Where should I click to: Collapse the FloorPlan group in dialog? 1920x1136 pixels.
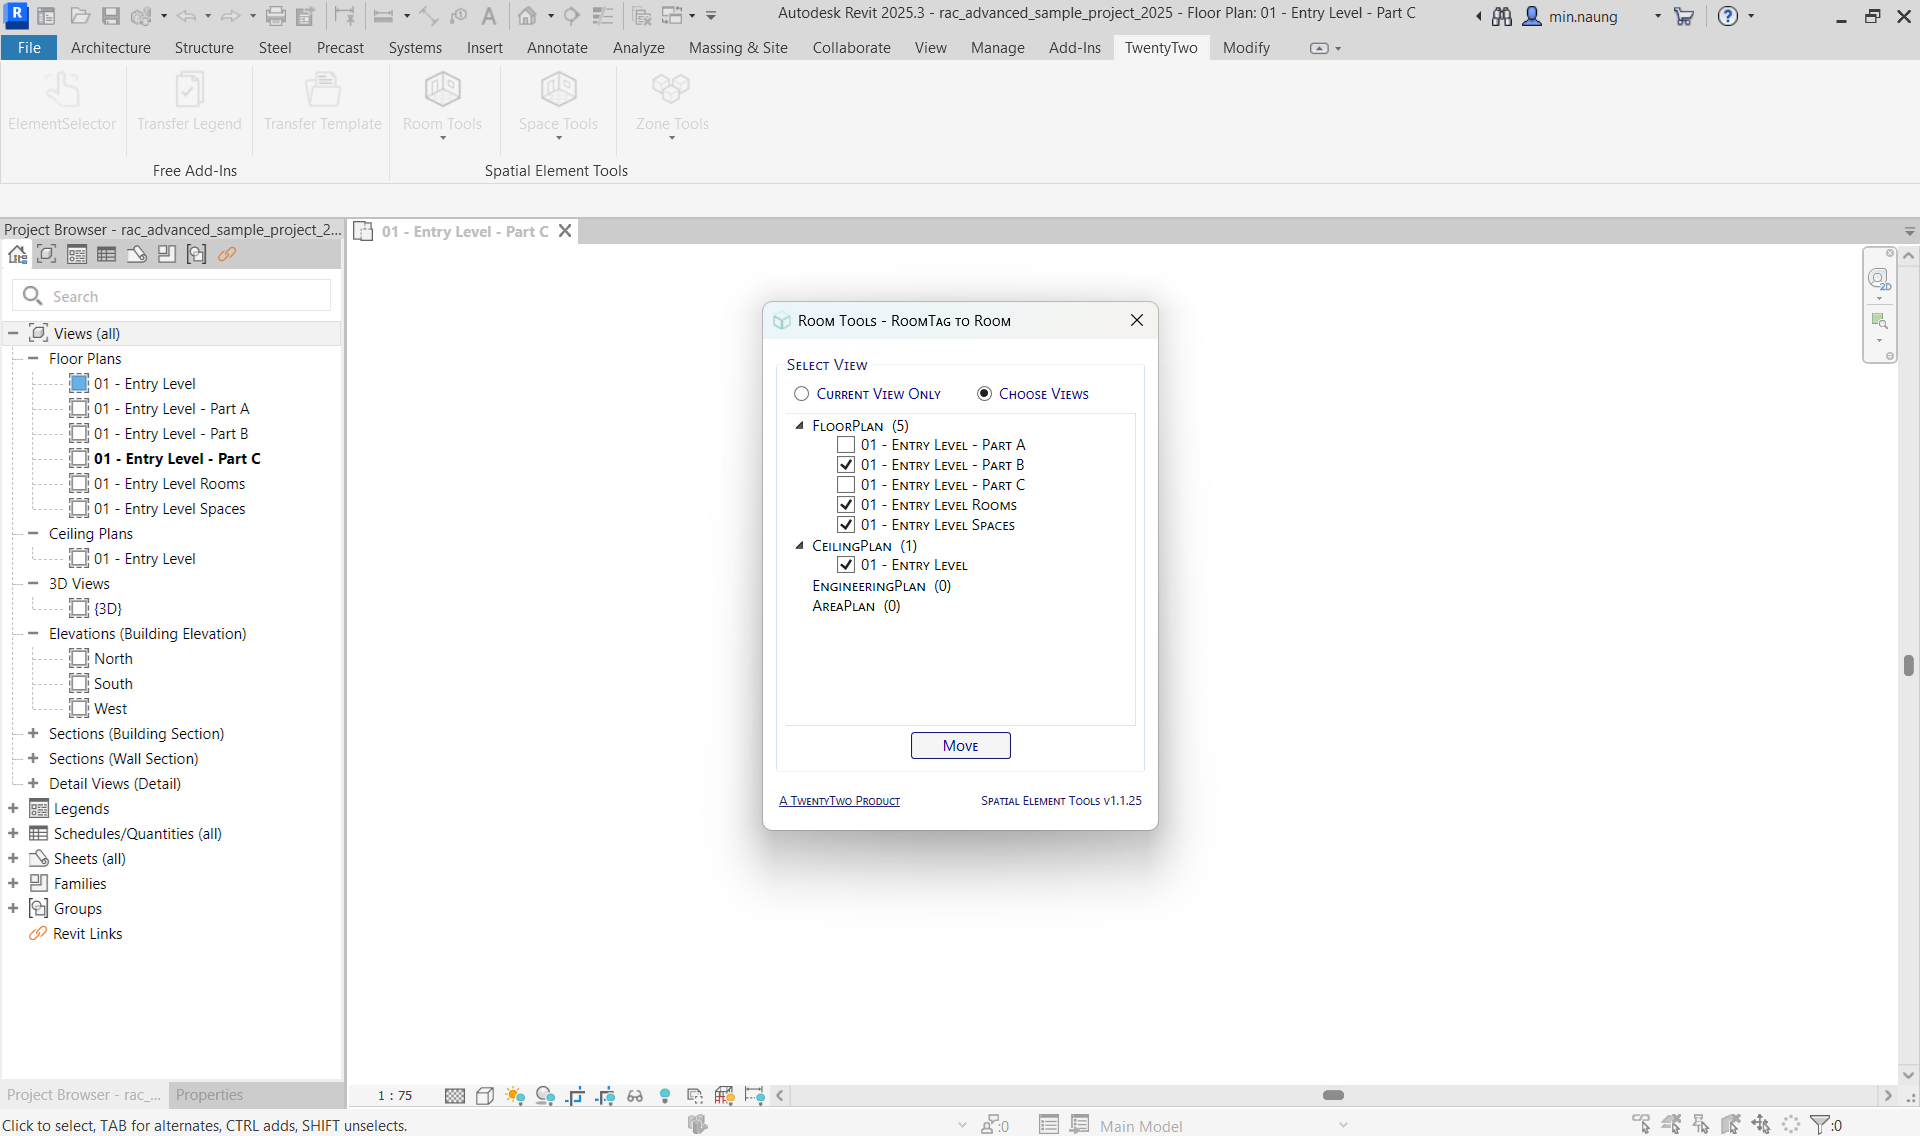pos(799,426)
